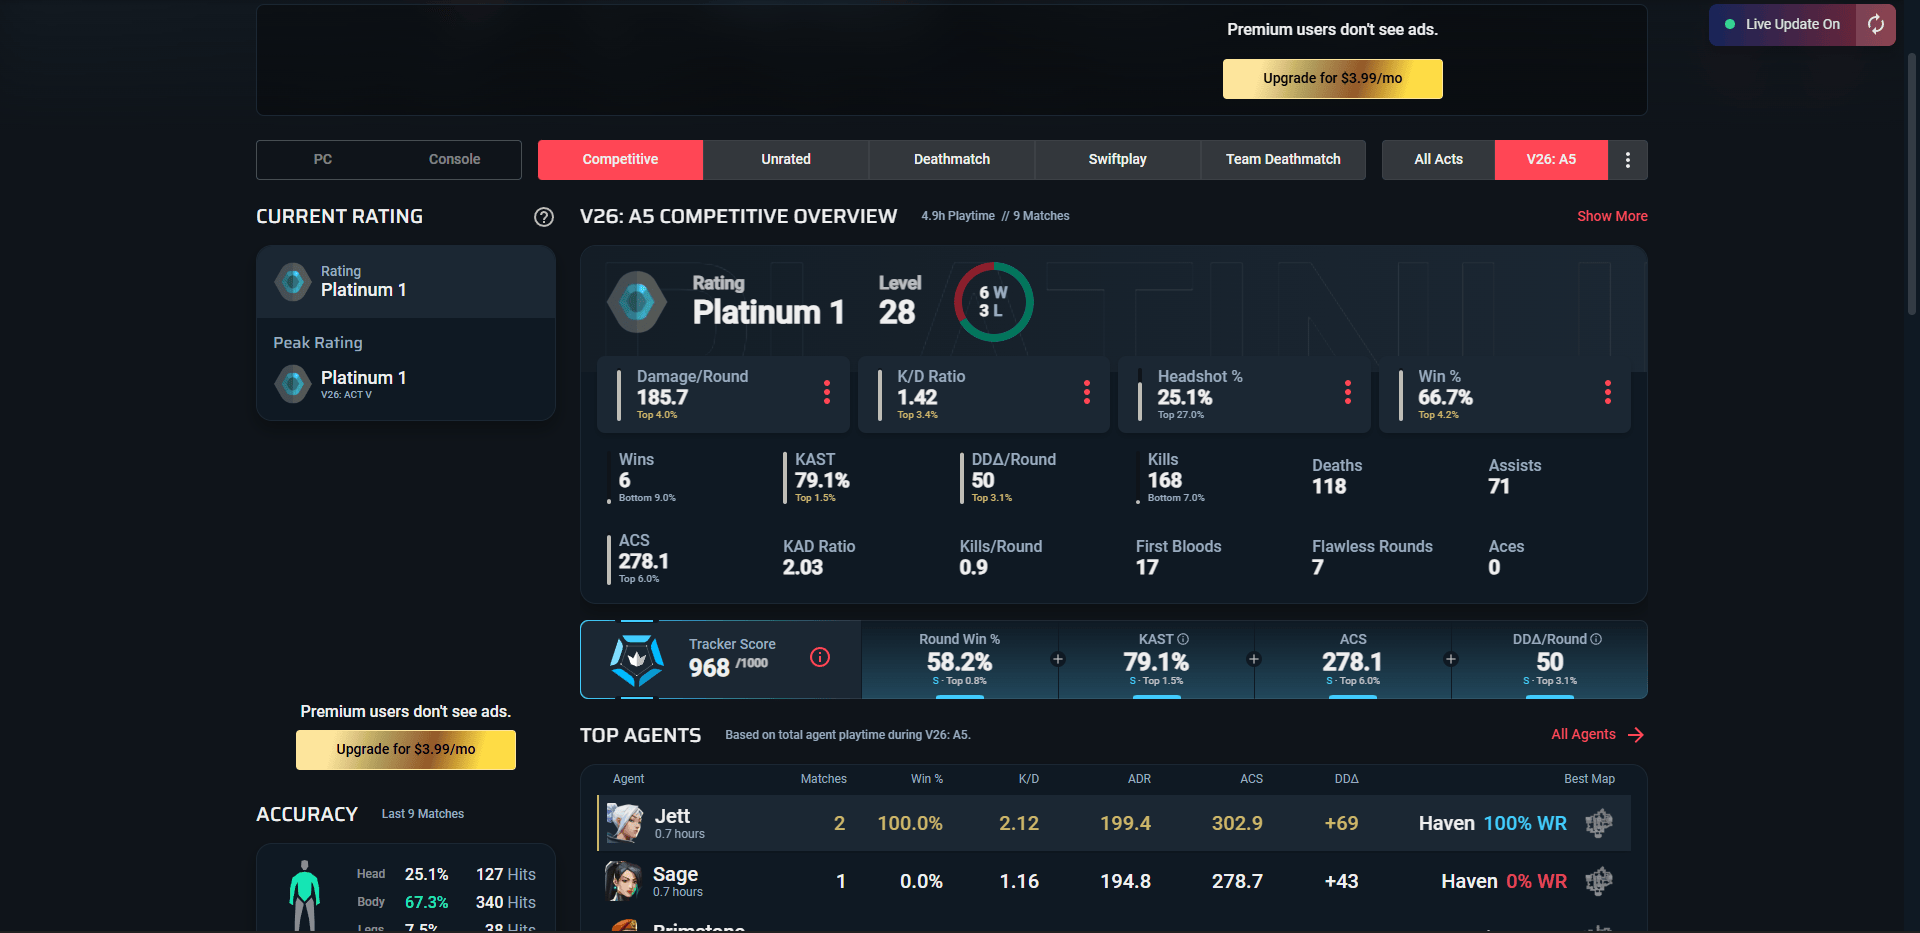Viewport: 1920px width, 933px height.
Task: Click the Jett agent portrait
Action: (625, 823)
